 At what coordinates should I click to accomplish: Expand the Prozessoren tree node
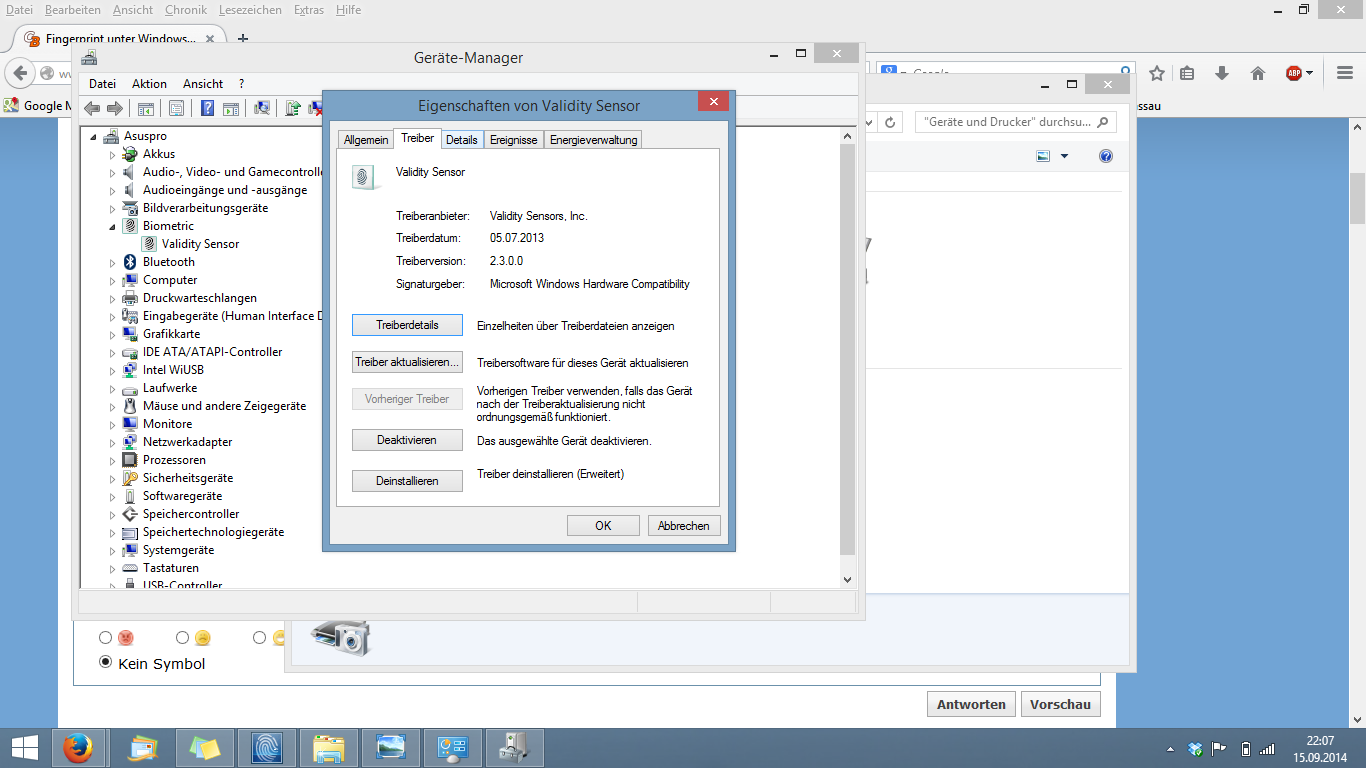pos(113,460)
